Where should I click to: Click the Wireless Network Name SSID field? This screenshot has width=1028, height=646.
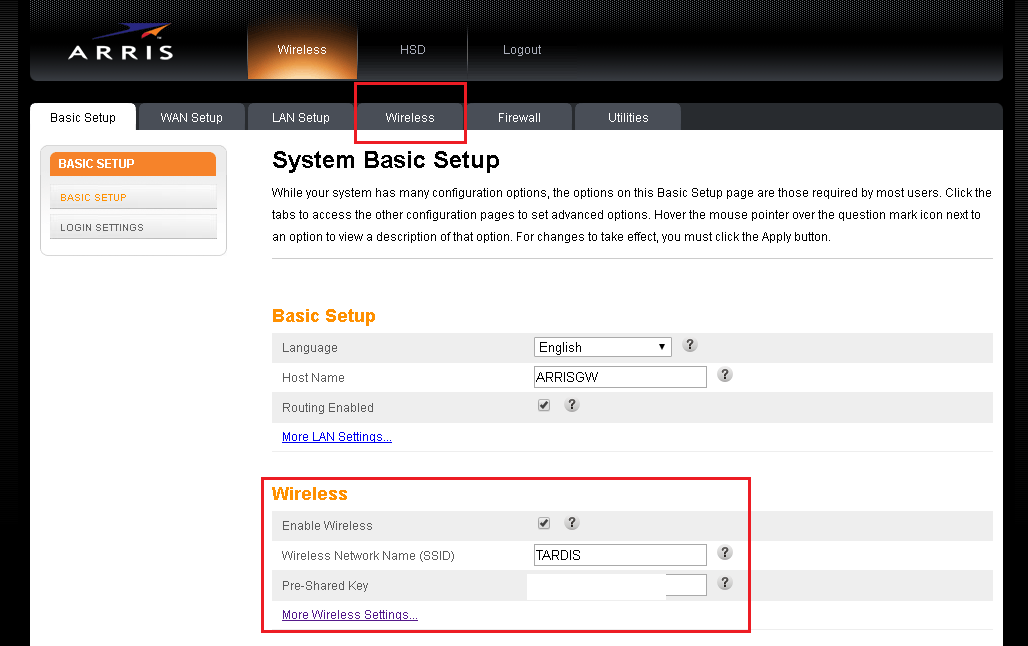(620, 555)
